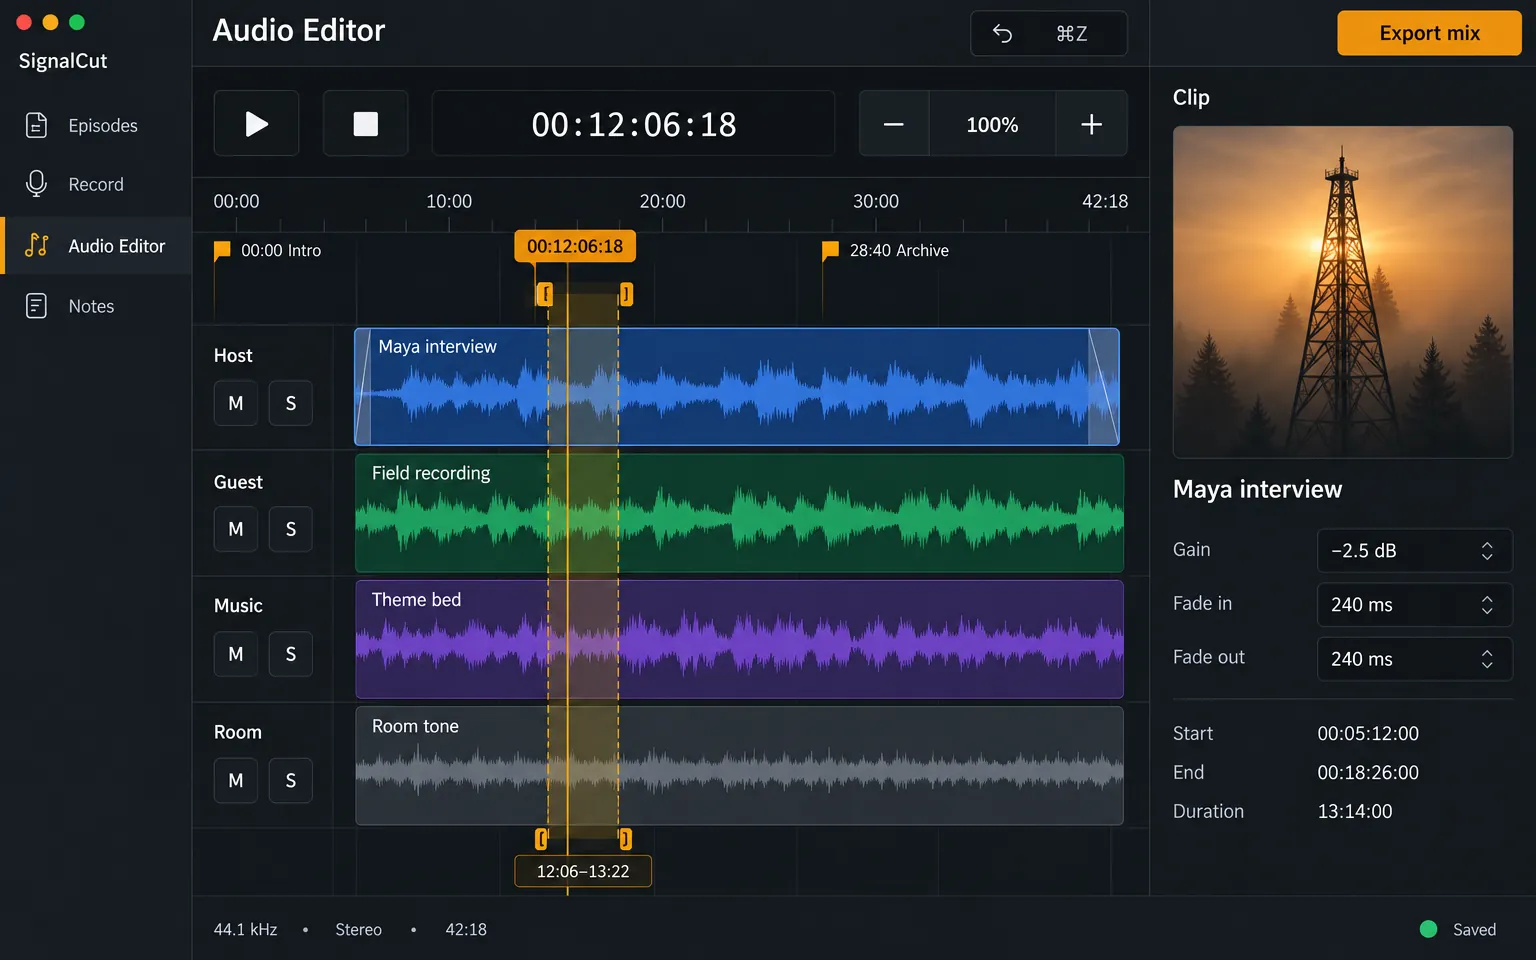Solo the Room track
This screenshot has height=960, width=1536.
tap(291, 780)
